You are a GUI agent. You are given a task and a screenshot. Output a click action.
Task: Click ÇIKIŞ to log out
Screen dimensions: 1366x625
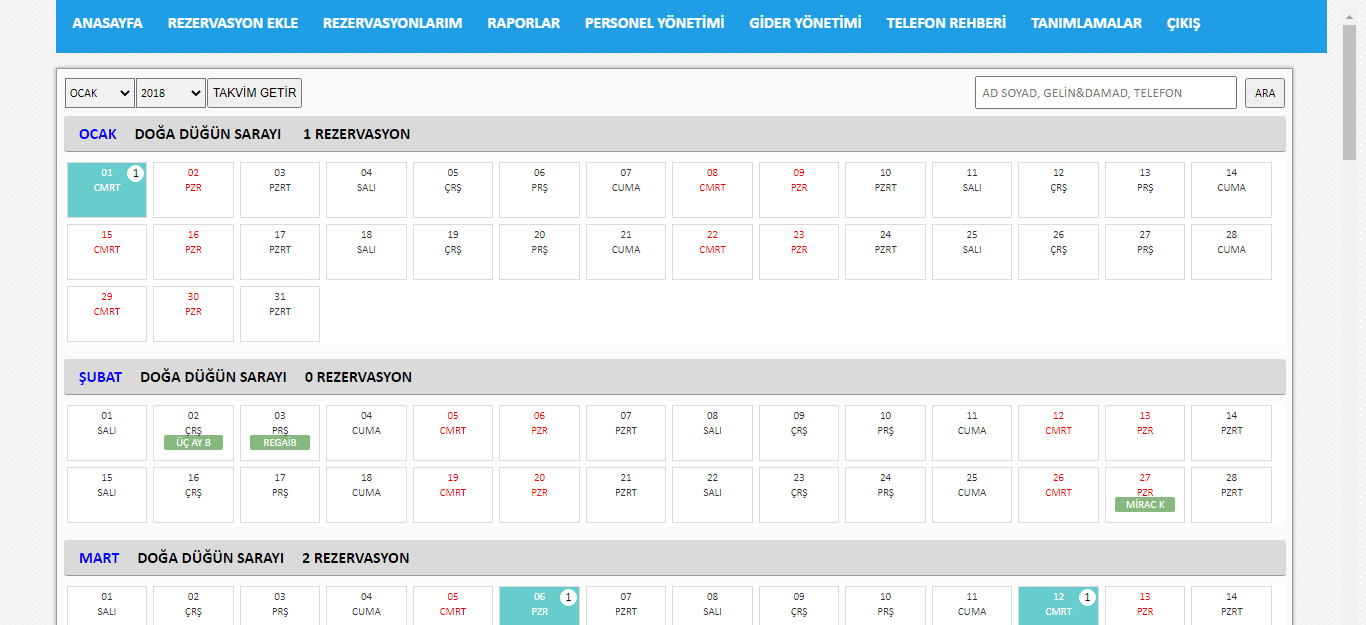(1183, 23)
